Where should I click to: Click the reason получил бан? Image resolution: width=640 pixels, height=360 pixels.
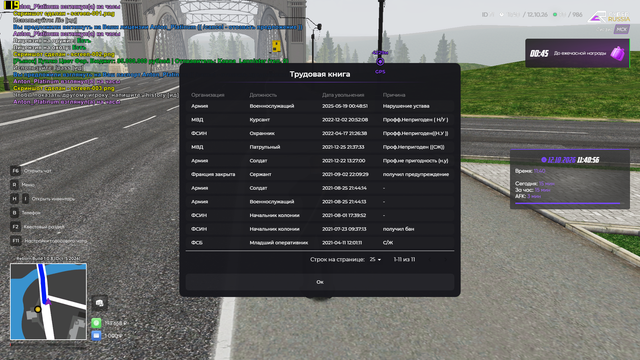click(398, 229)
